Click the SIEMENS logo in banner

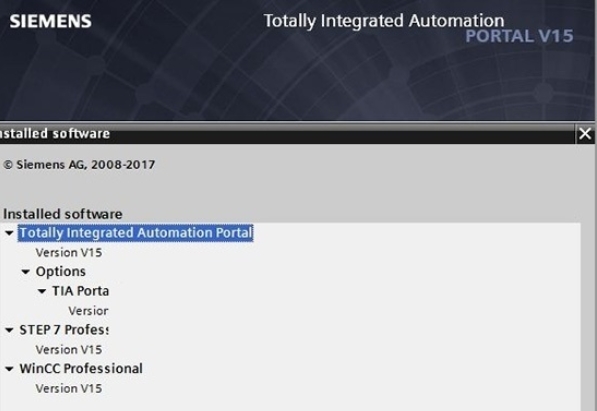point(51,21)
